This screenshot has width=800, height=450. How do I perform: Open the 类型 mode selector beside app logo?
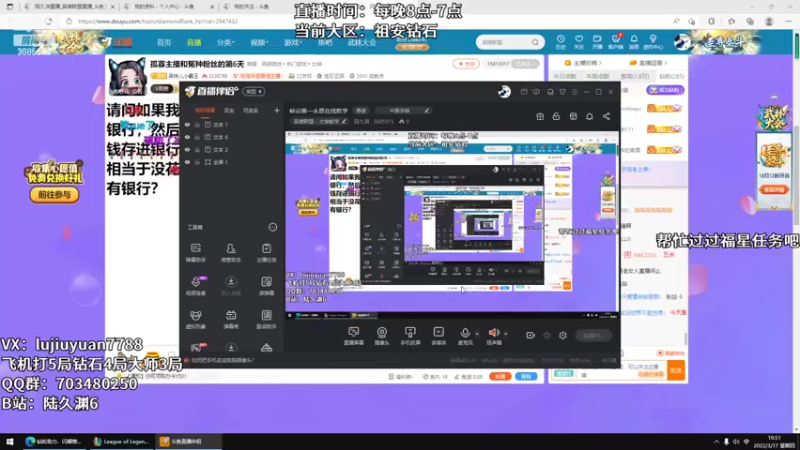254,91
